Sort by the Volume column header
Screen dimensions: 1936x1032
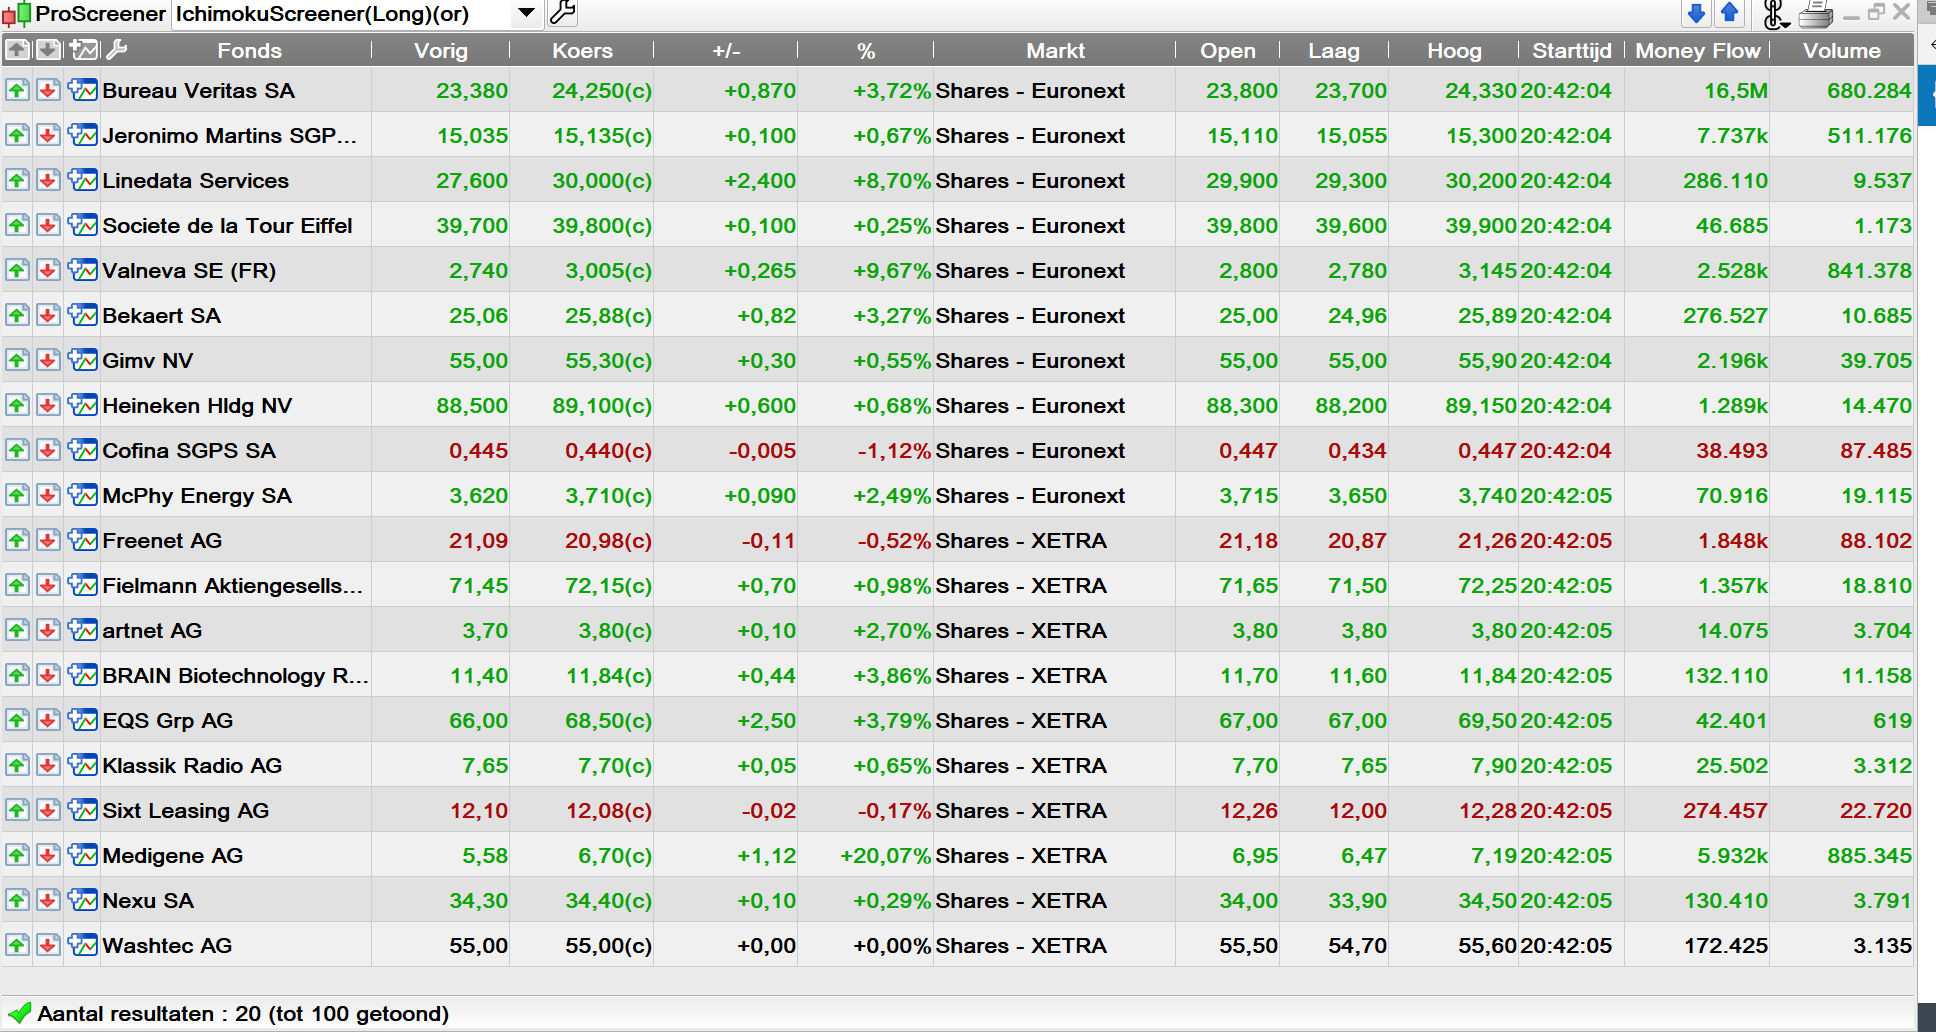[1841, 51]
